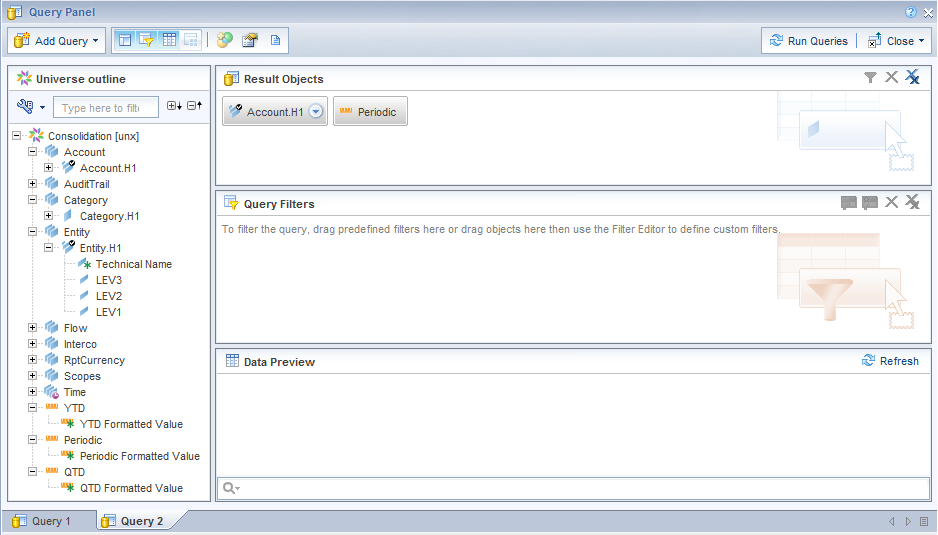Open the Account.H1 member selector arrow
938x535 pixels.
(x=316, y=112)
